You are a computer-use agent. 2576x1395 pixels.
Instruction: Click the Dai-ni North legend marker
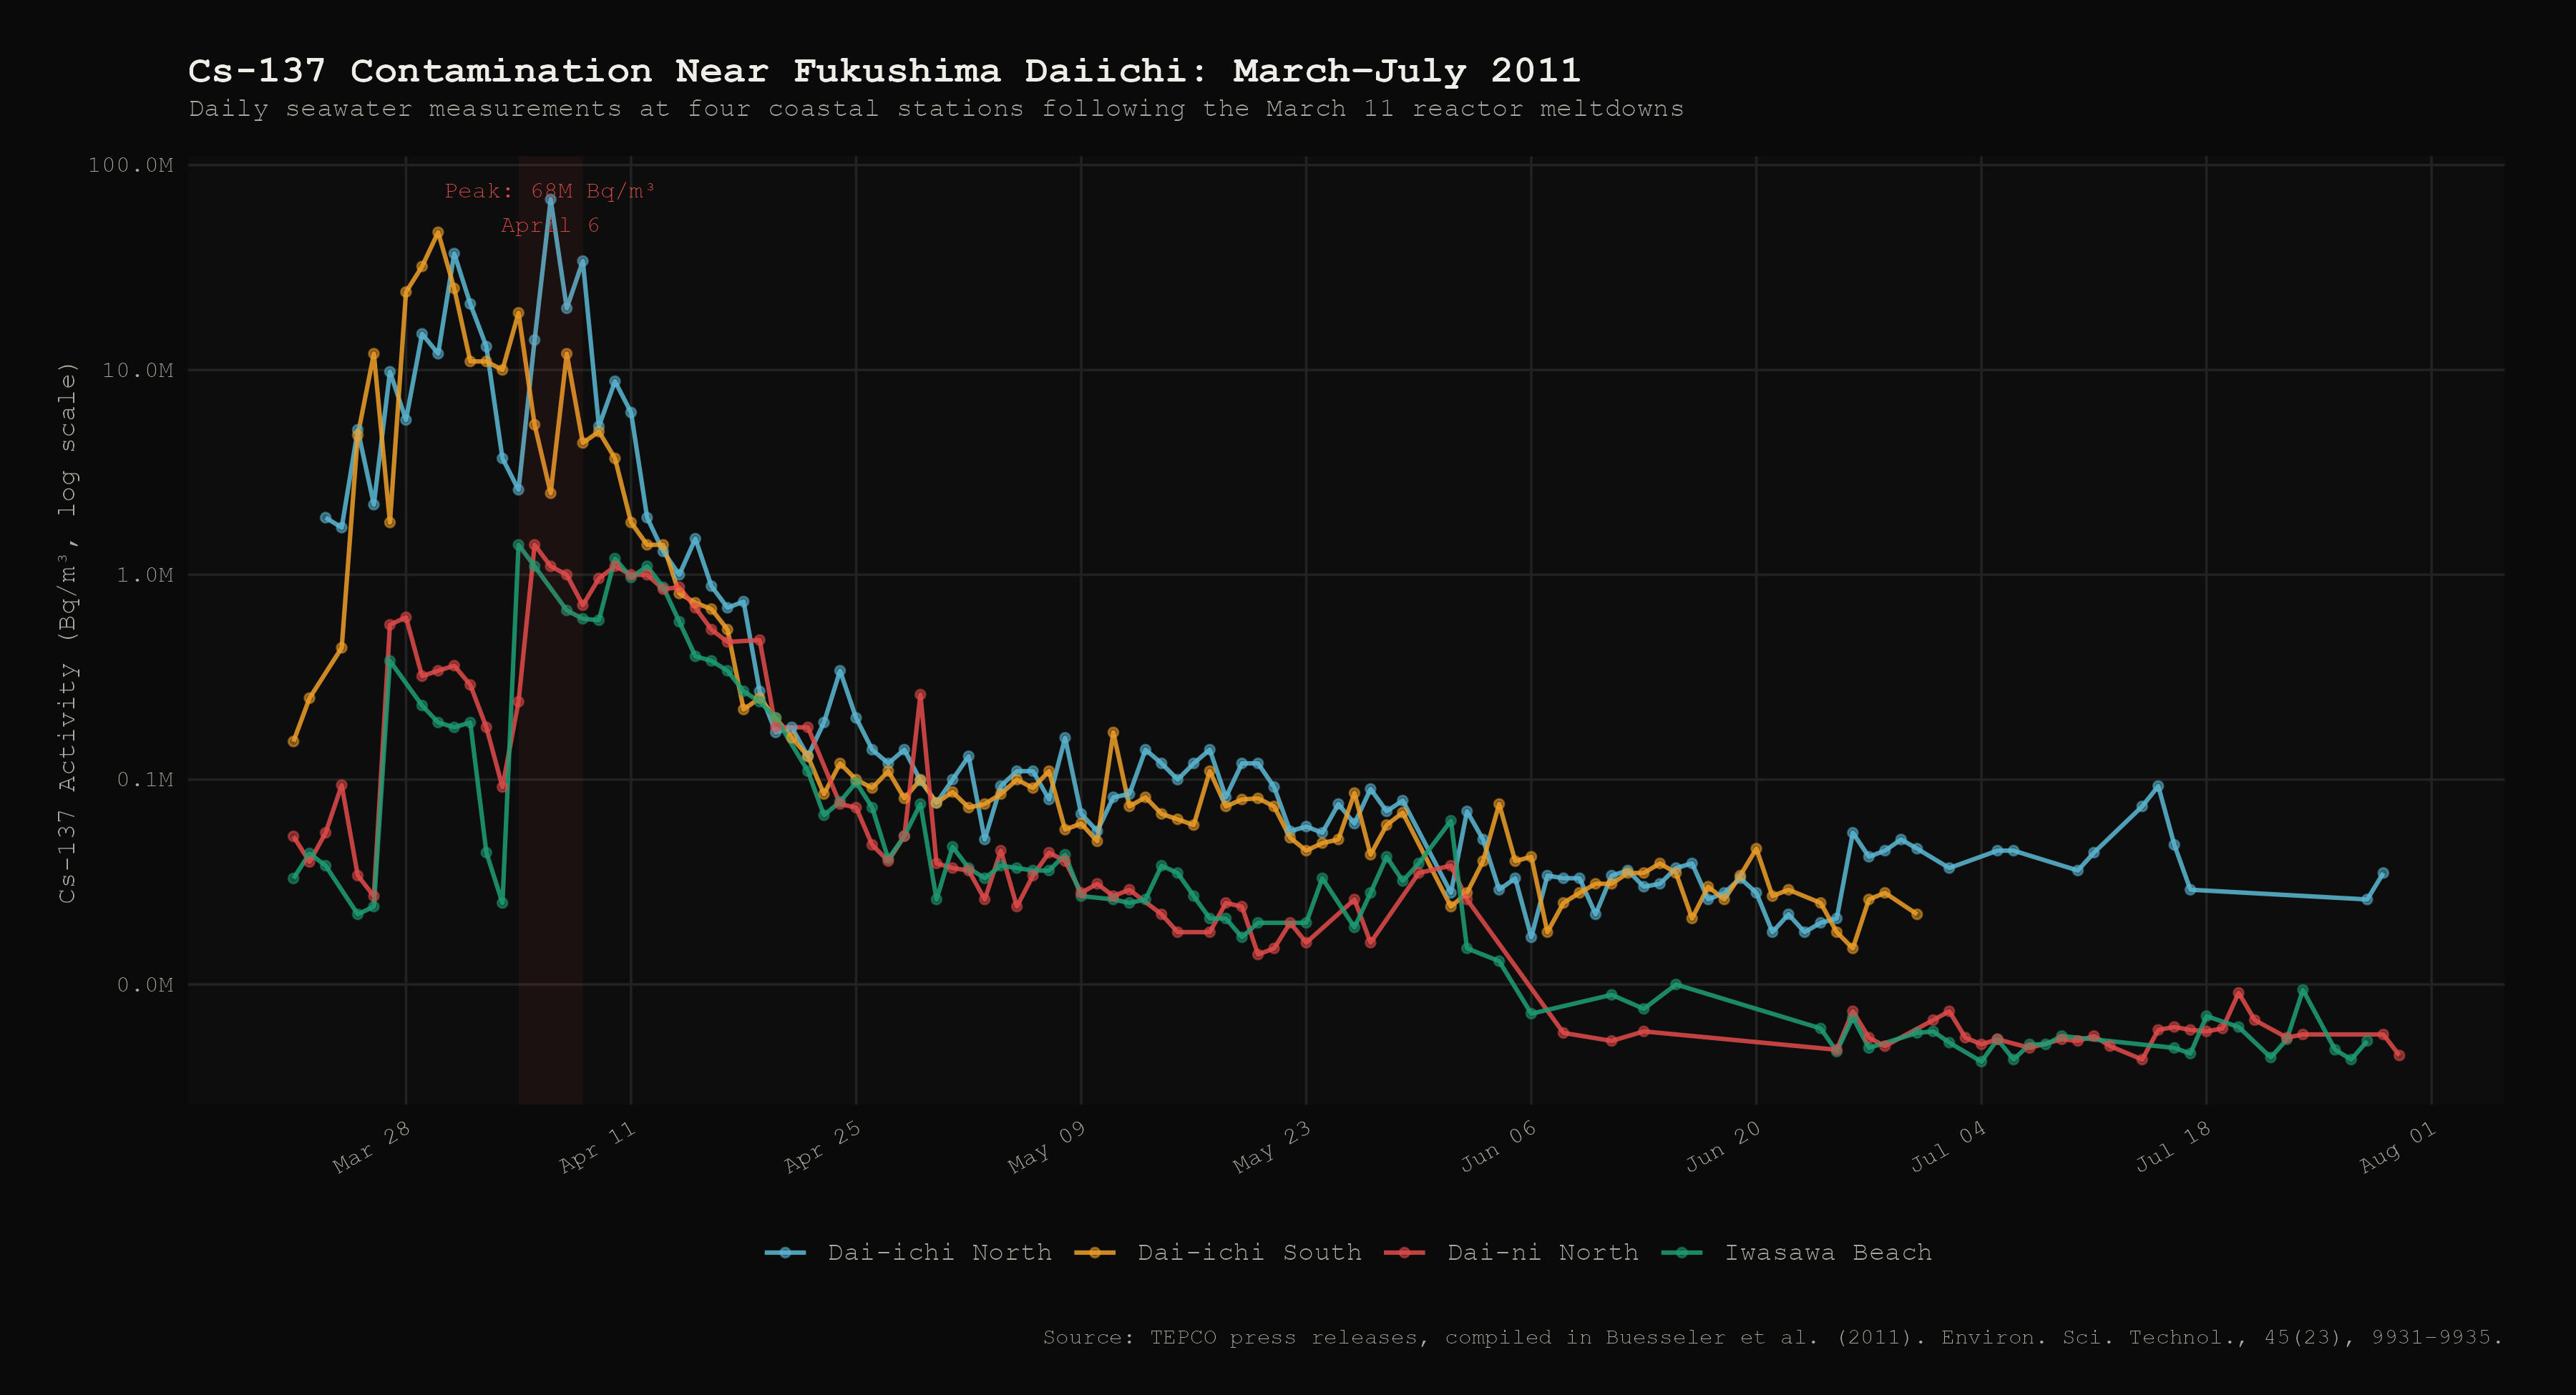1405,1253
